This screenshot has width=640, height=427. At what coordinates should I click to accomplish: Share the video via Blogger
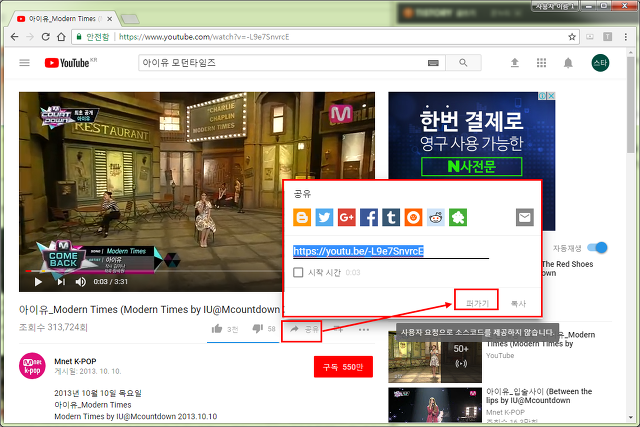coord(302,217)
